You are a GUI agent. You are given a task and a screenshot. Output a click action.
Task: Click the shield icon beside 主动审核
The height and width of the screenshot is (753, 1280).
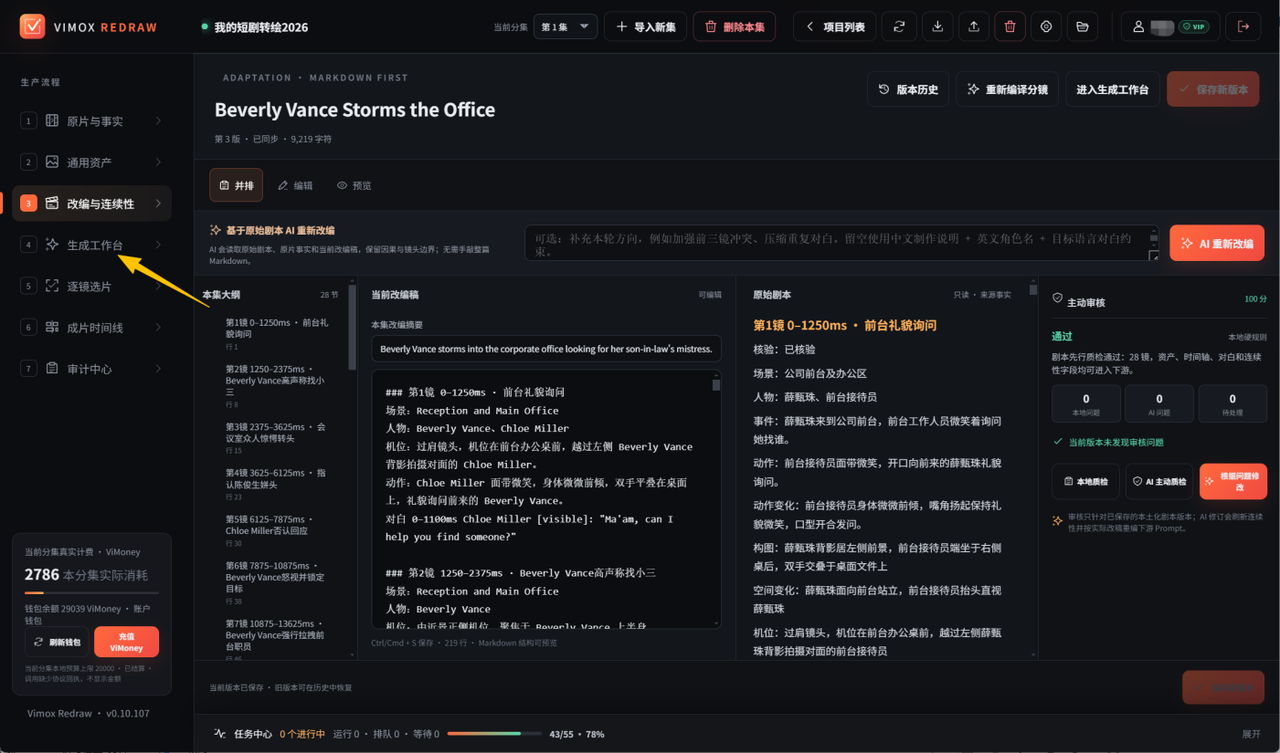pos(1058,299)
